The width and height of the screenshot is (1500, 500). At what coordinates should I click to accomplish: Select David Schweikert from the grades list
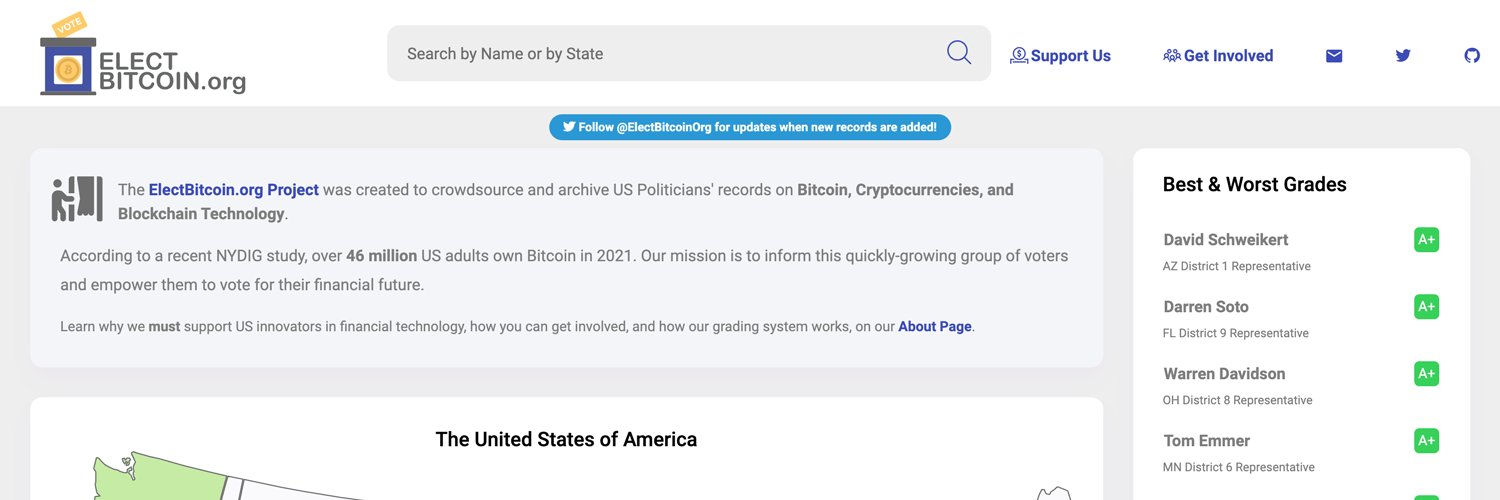pyautogui.click(x=1225, y=240)
